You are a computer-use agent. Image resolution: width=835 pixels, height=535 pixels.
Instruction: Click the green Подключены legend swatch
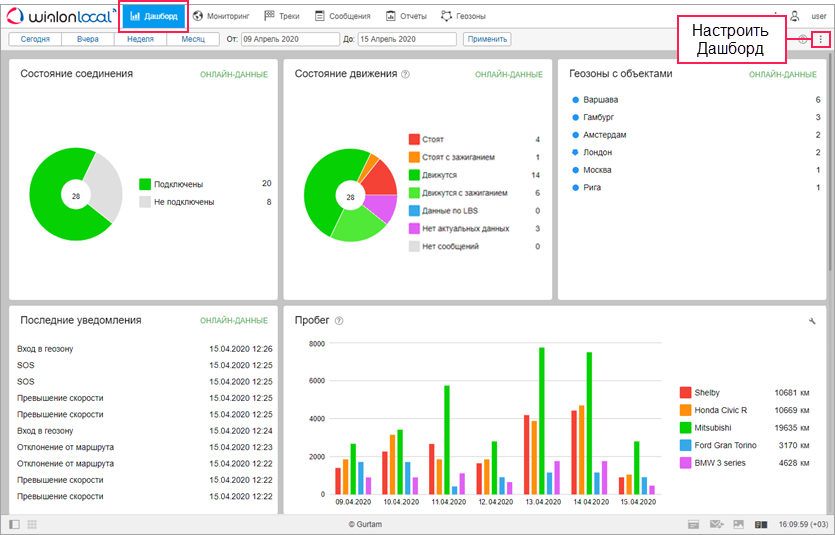point(145,184)
